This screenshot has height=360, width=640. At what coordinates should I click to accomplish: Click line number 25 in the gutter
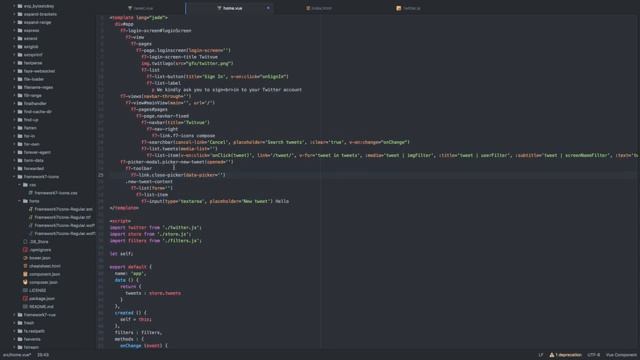coord(101,175)
